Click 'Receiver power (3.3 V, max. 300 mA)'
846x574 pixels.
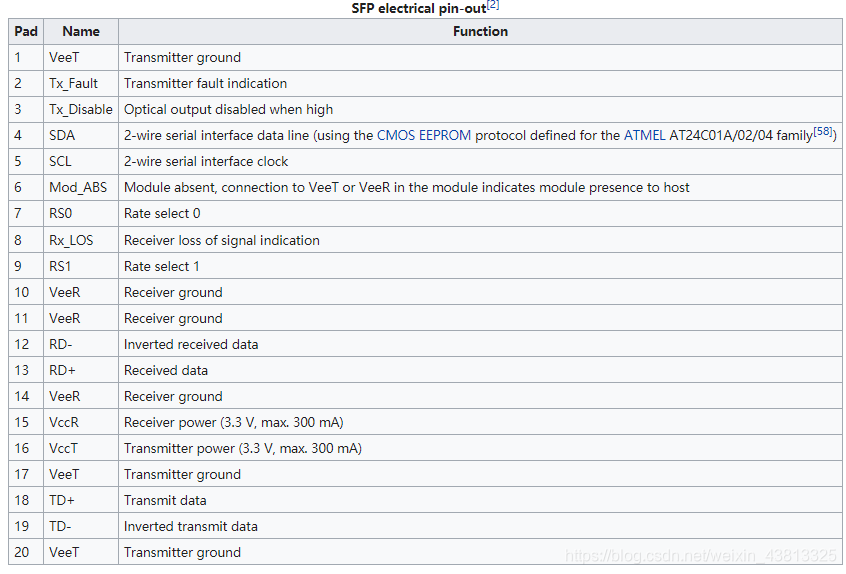[233, 422]
